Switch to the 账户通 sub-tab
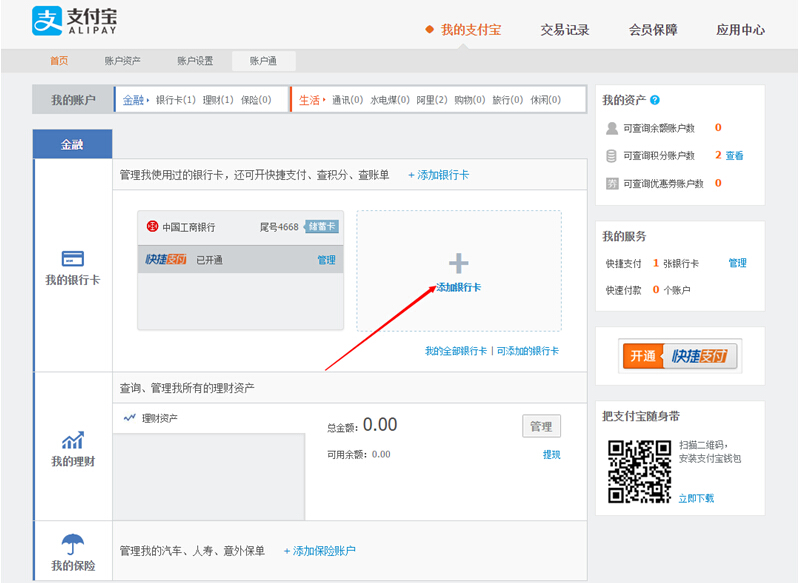Image resolution: width=800 pixels, height=583 pixels. click(x=263, y=61)
